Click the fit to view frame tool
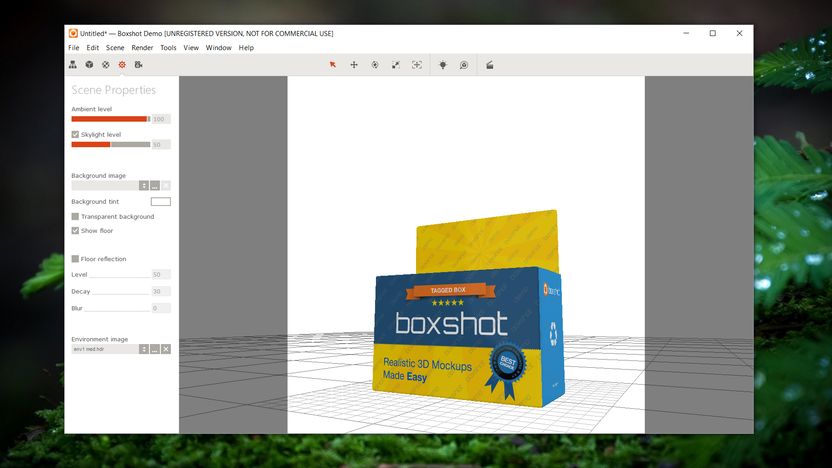 (417, 65)
